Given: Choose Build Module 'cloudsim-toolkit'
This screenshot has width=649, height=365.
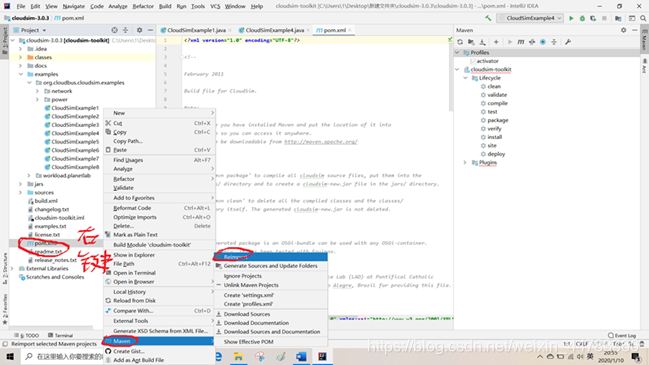Looking at the screenshot, I should pos(159,245).
